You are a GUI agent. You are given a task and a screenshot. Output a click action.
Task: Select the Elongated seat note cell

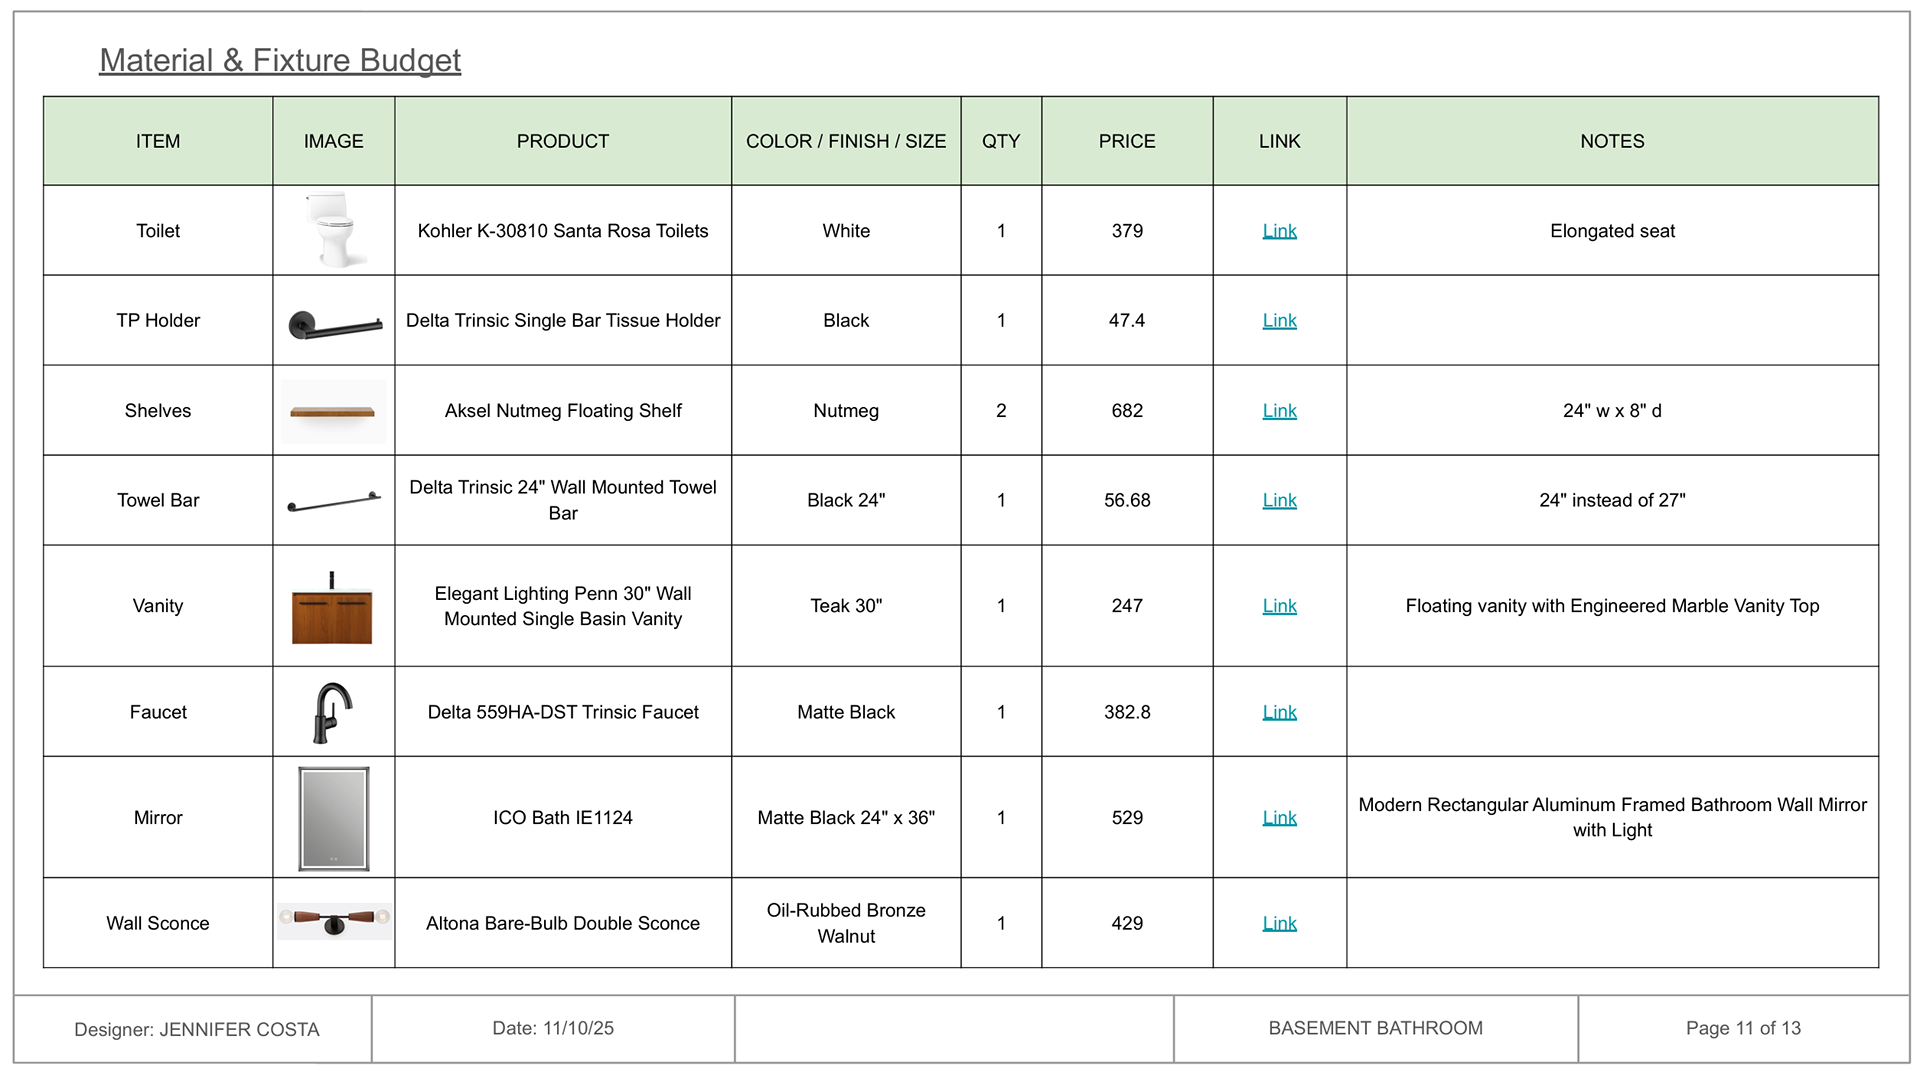point(1612,231)
